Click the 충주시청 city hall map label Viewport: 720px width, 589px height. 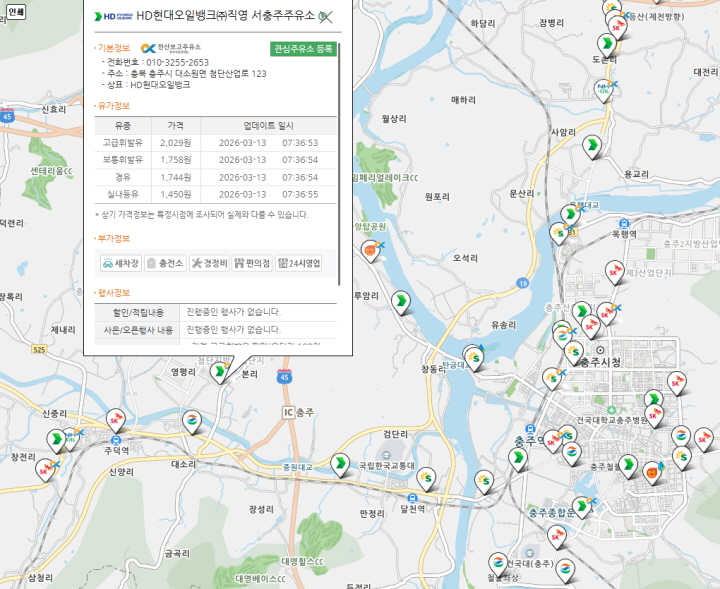pyautogui.click(x=600, y=362)
